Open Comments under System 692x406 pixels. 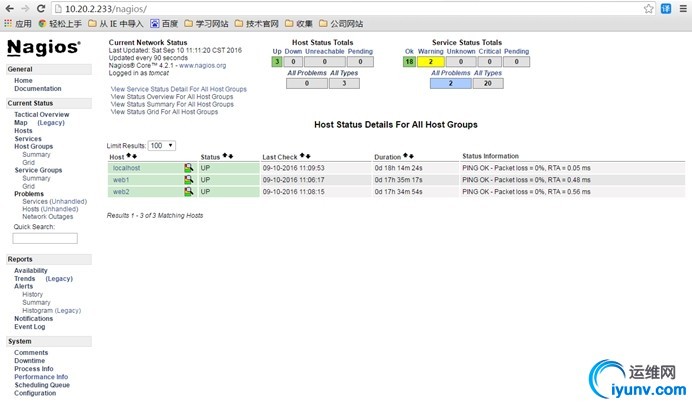pos(31,353)
